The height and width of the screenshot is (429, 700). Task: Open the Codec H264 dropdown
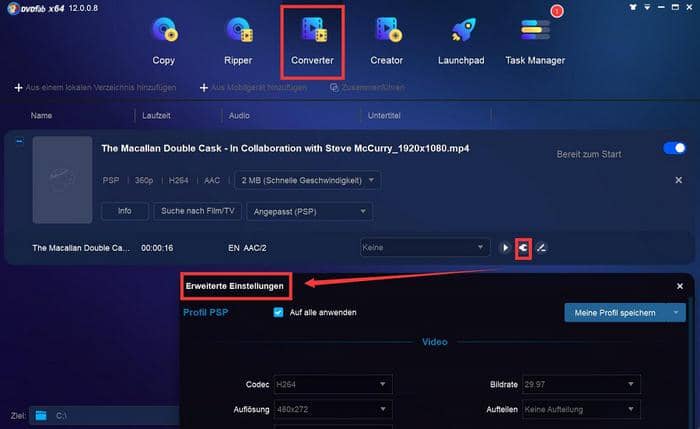point(333,384)
